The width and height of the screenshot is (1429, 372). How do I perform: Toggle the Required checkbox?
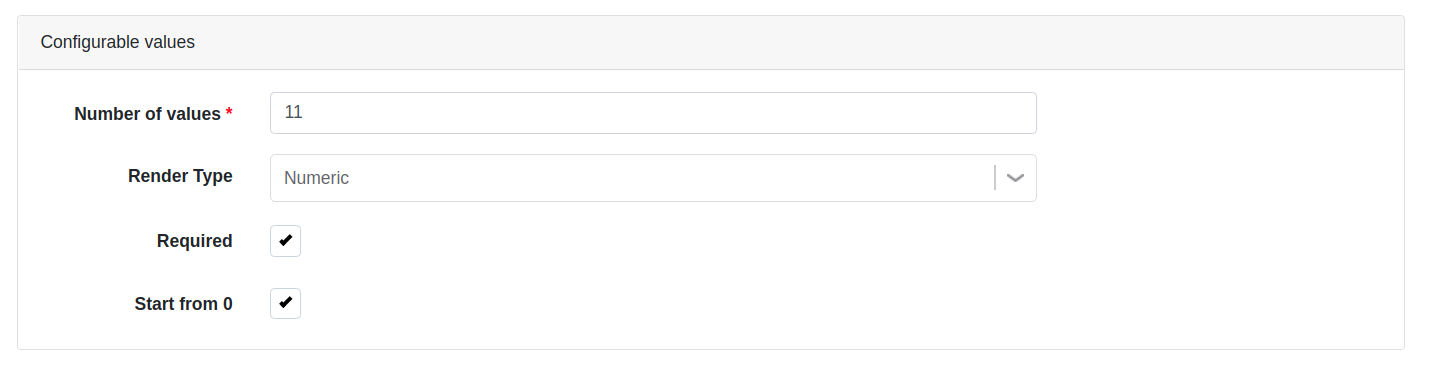coord(285,241)
